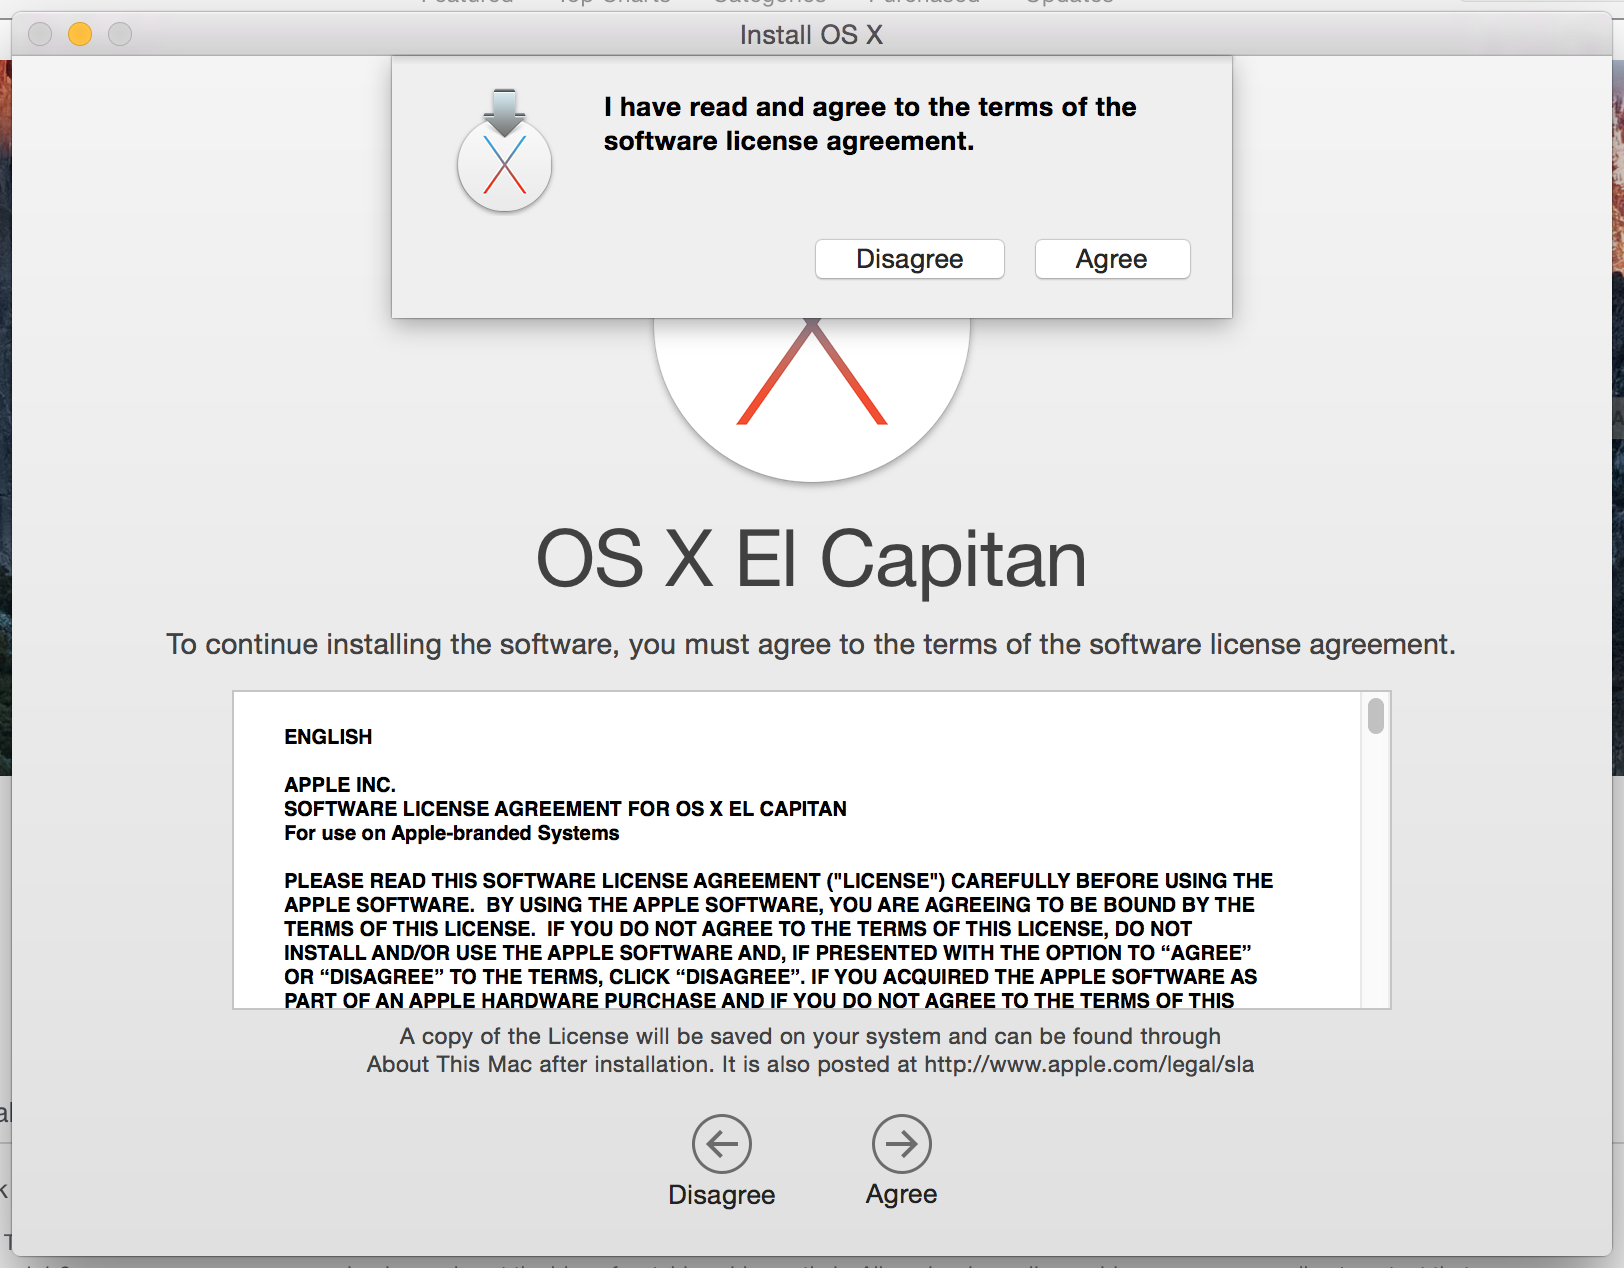The image size is (1624, 1268).
Task: Click the "PLEASE READ THIS SOFTWARE LICENSE AGREEMENT" line
Action: click(779, 881)
